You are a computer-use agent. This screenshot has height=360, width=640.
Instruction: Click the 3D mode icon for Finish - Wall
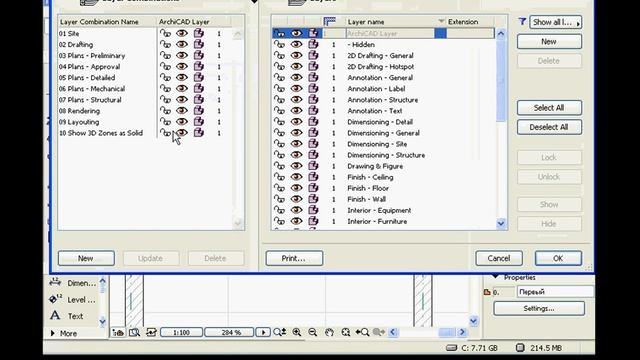[313, 199]
